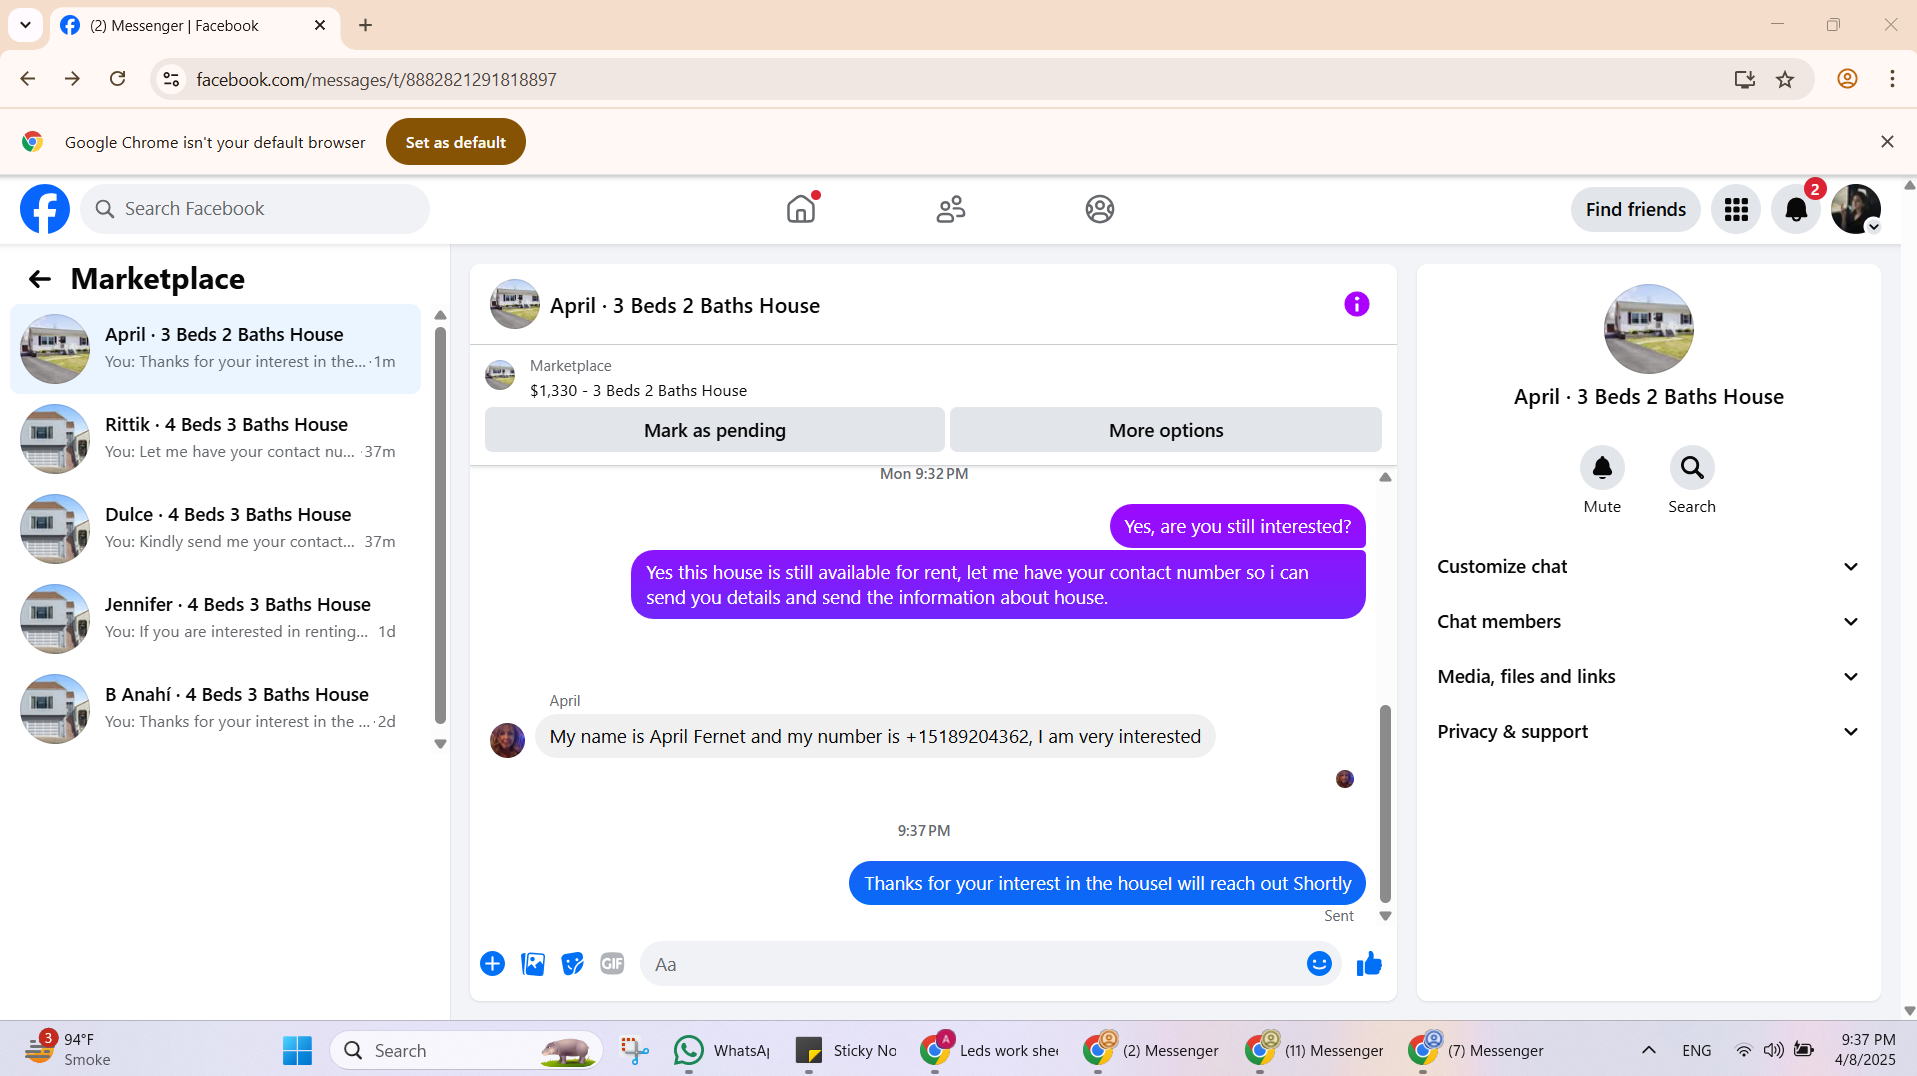Open the tab search dropdown arrow

coord(25,25)
